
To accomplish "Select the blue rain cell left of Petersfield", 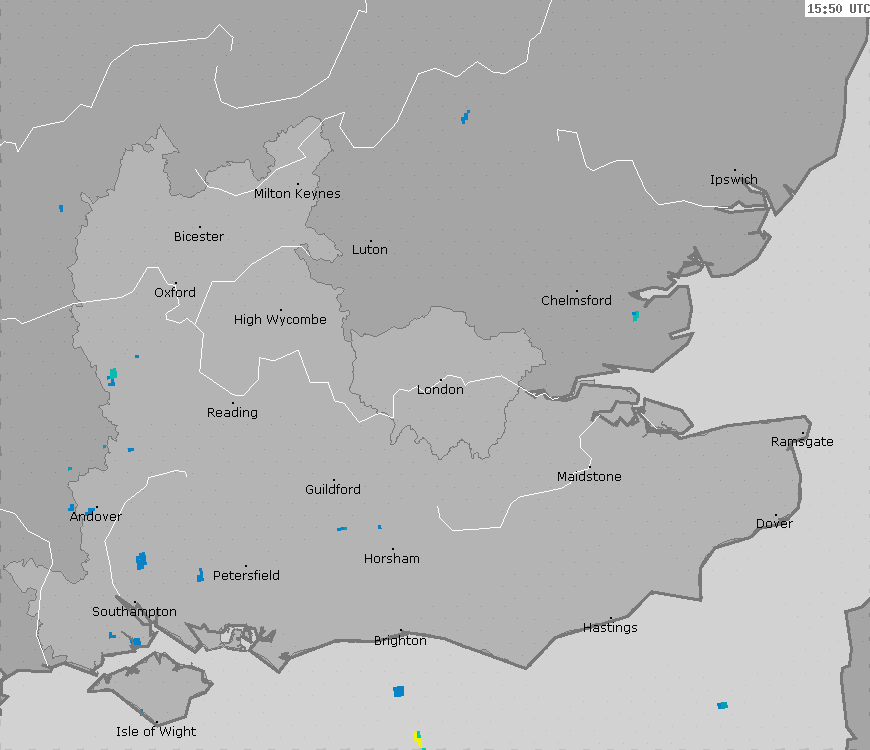I will tap(200, 575).
